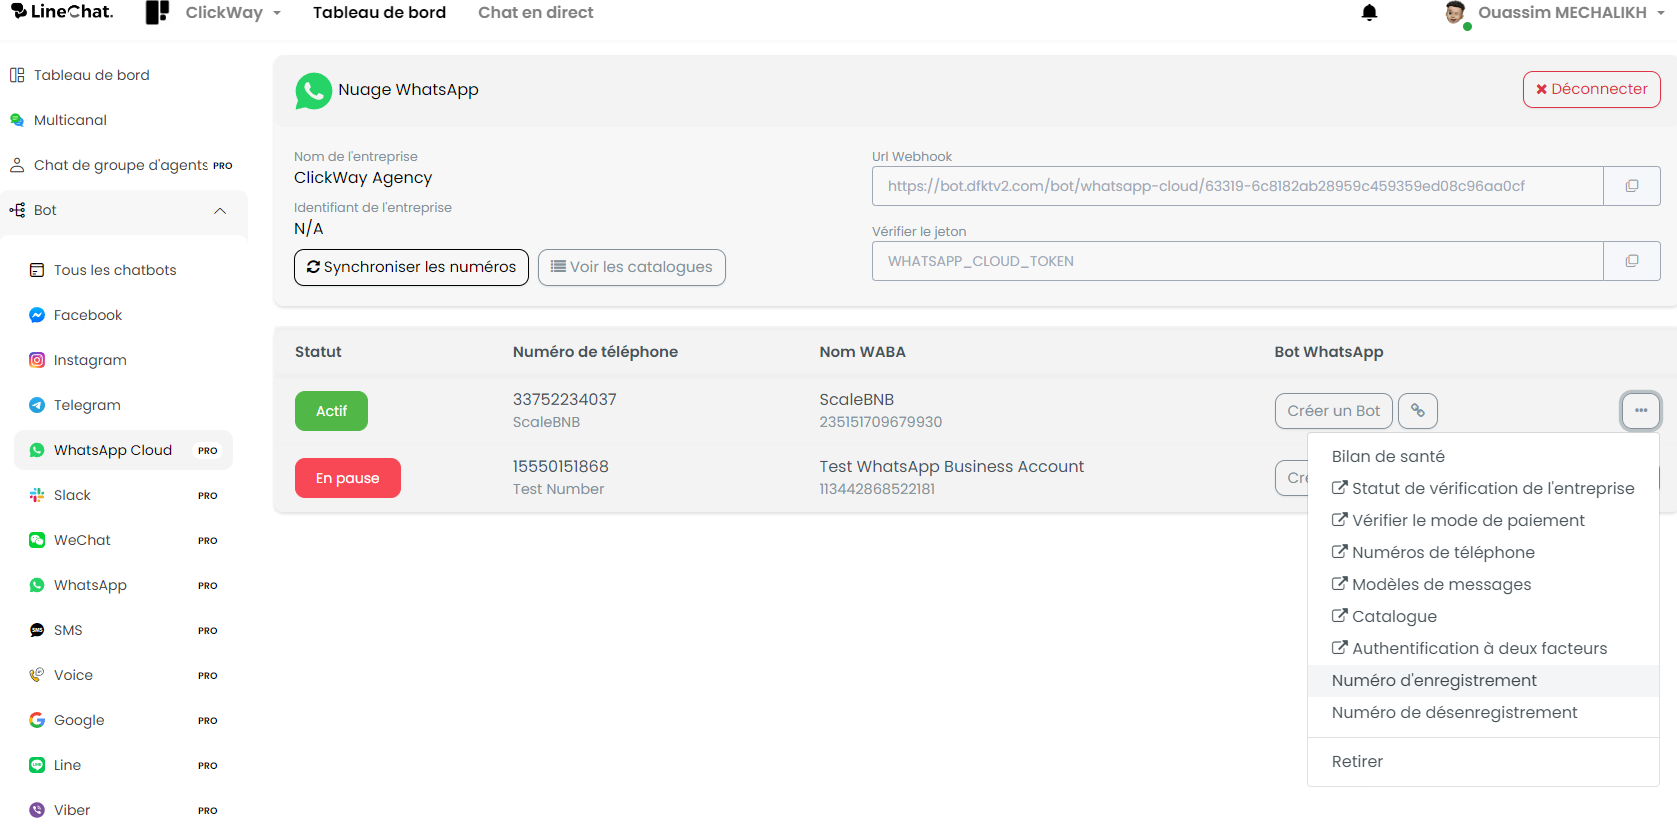Open Numéros de téléphone menu entry

1483,553
